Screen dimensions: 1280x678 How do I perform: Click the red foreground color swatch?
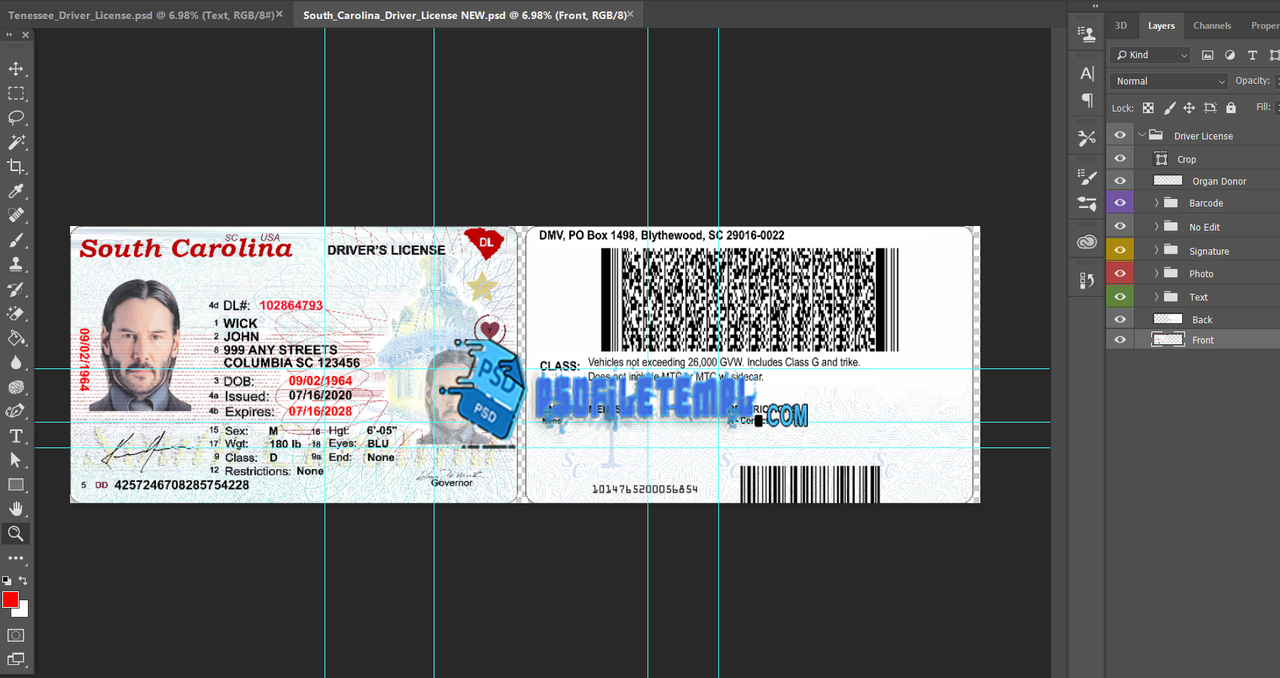coord(10,599)
